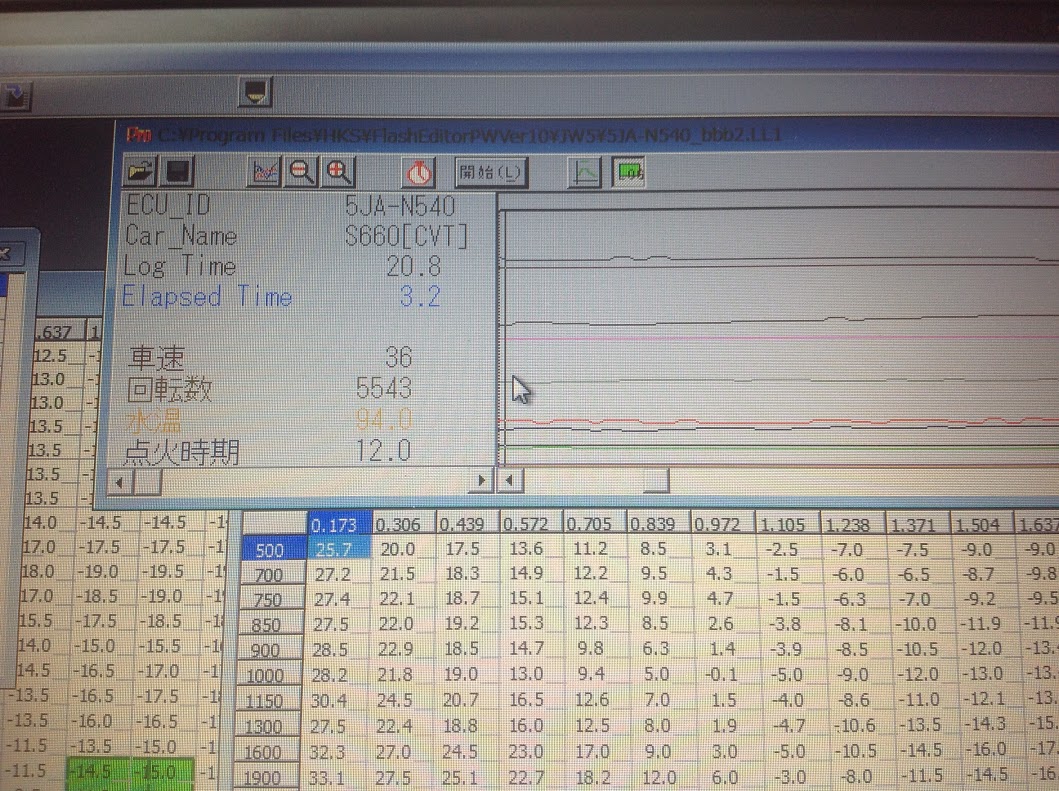Image resolution: width=1059 pixels, height=791 pixels.
Task: Select the green -14.5 cell in left table
Action: (98, 772)
